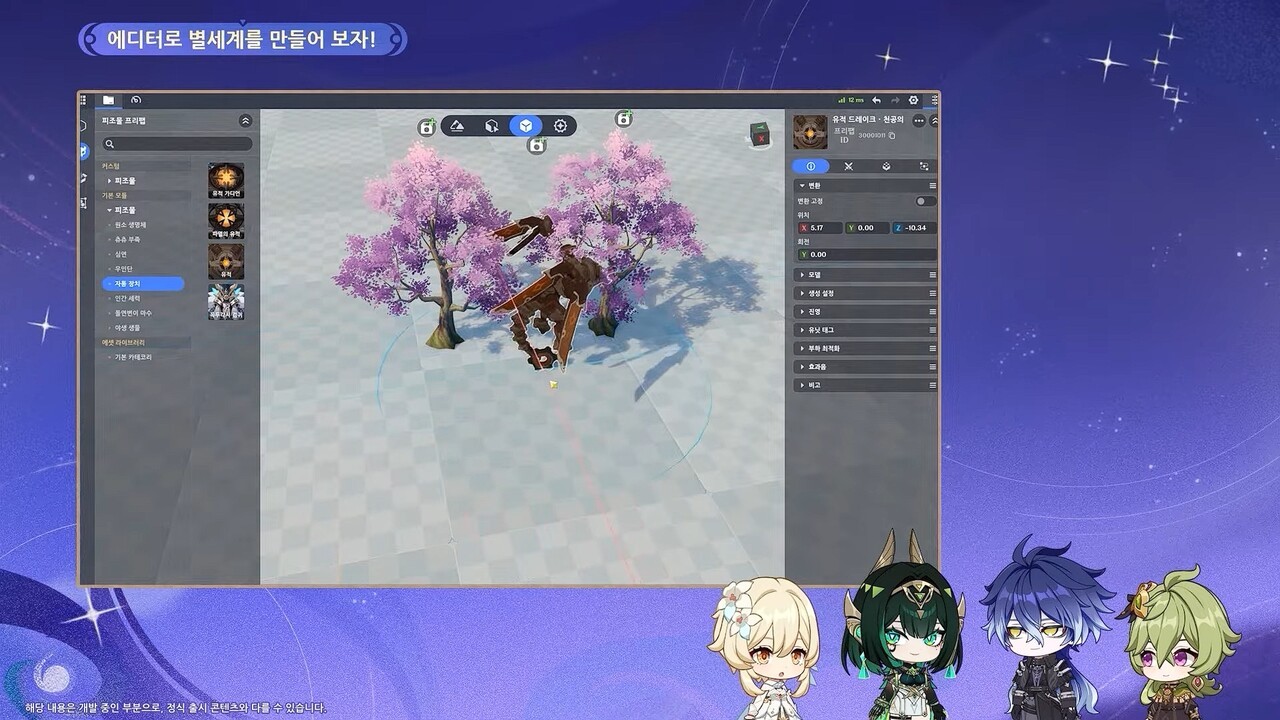Click the undo arrow in top bar

coord(877,100)
